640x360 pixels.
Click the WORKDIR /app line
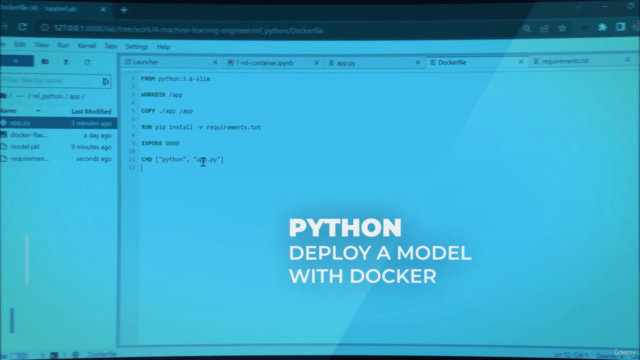(x=162, y=95)
